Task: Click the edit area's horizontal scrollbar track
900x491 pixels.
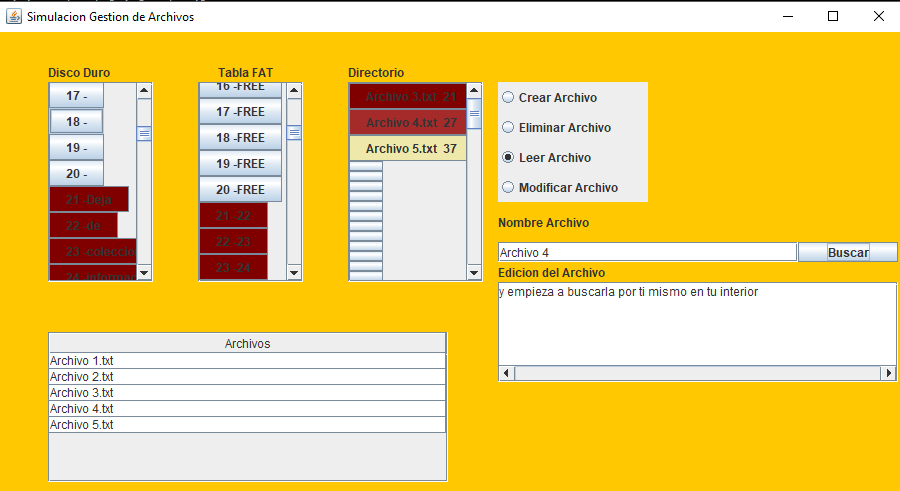Action: (697, 373)
